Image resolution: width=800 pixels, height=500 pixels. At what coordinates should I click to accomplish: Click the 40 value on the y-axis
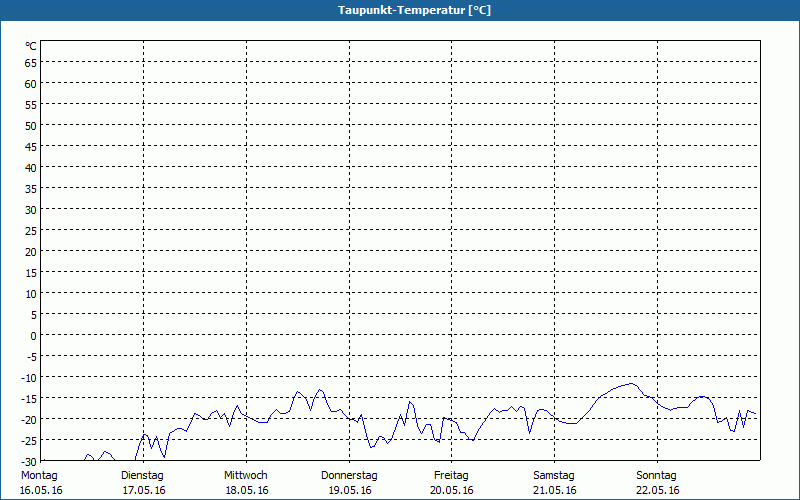tap(31, 168)
